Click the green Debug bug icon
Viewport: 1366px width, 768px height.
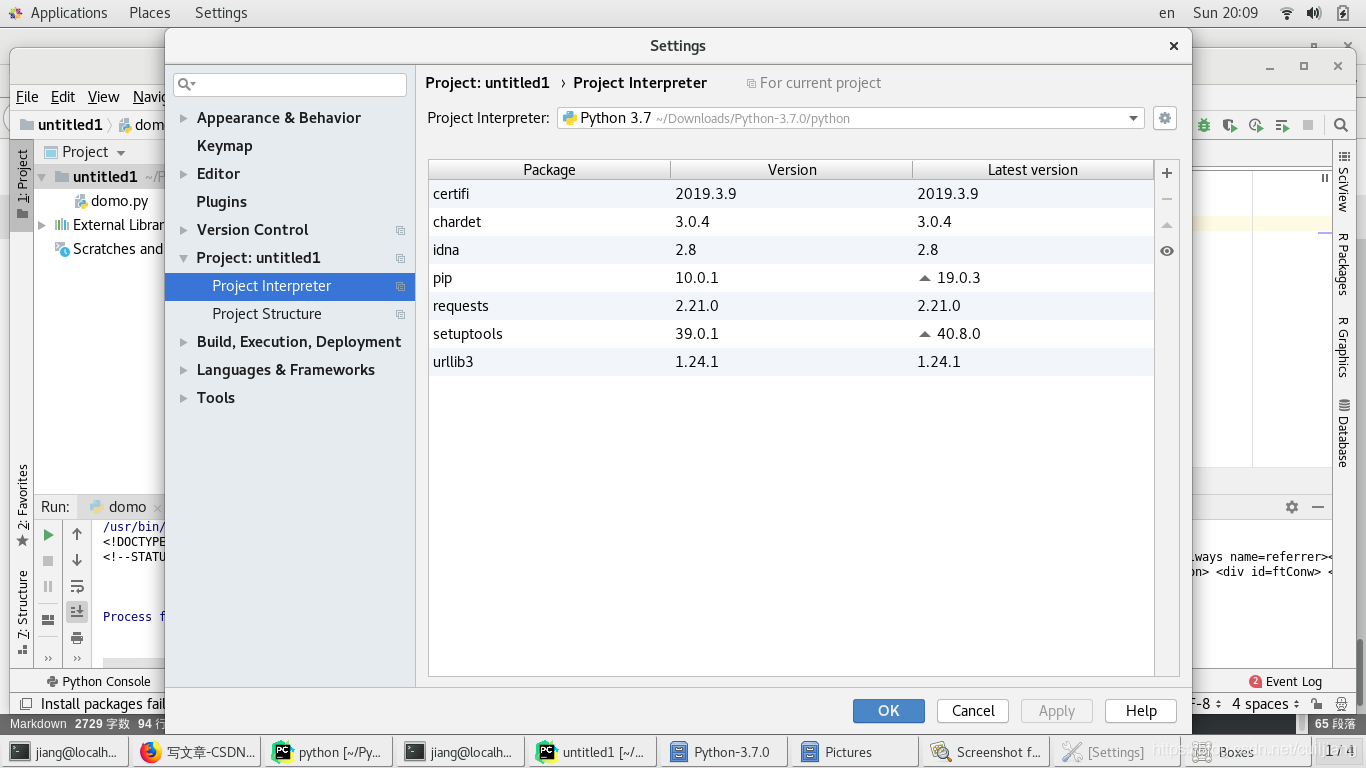click(x=1204, y=125)
